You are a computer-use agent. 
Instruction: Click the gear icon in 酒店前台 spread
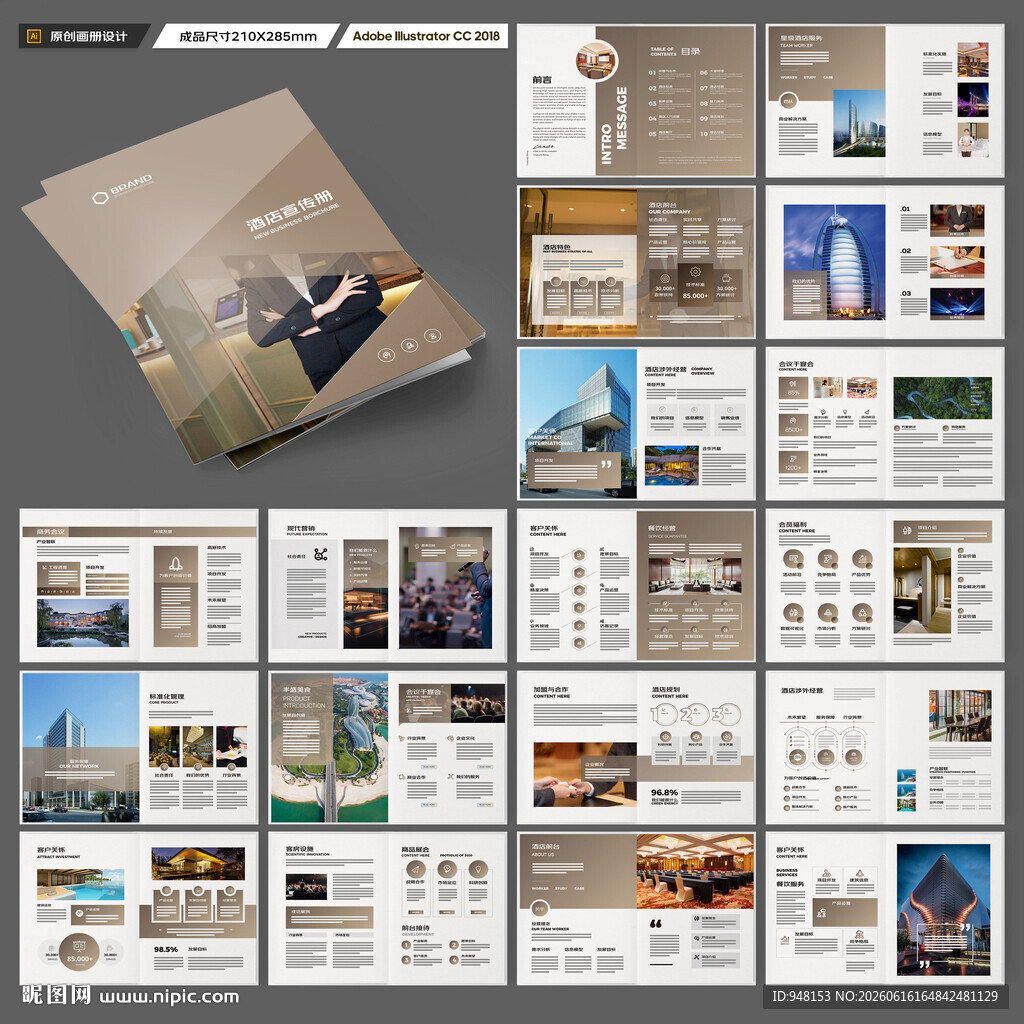[696, 272]
